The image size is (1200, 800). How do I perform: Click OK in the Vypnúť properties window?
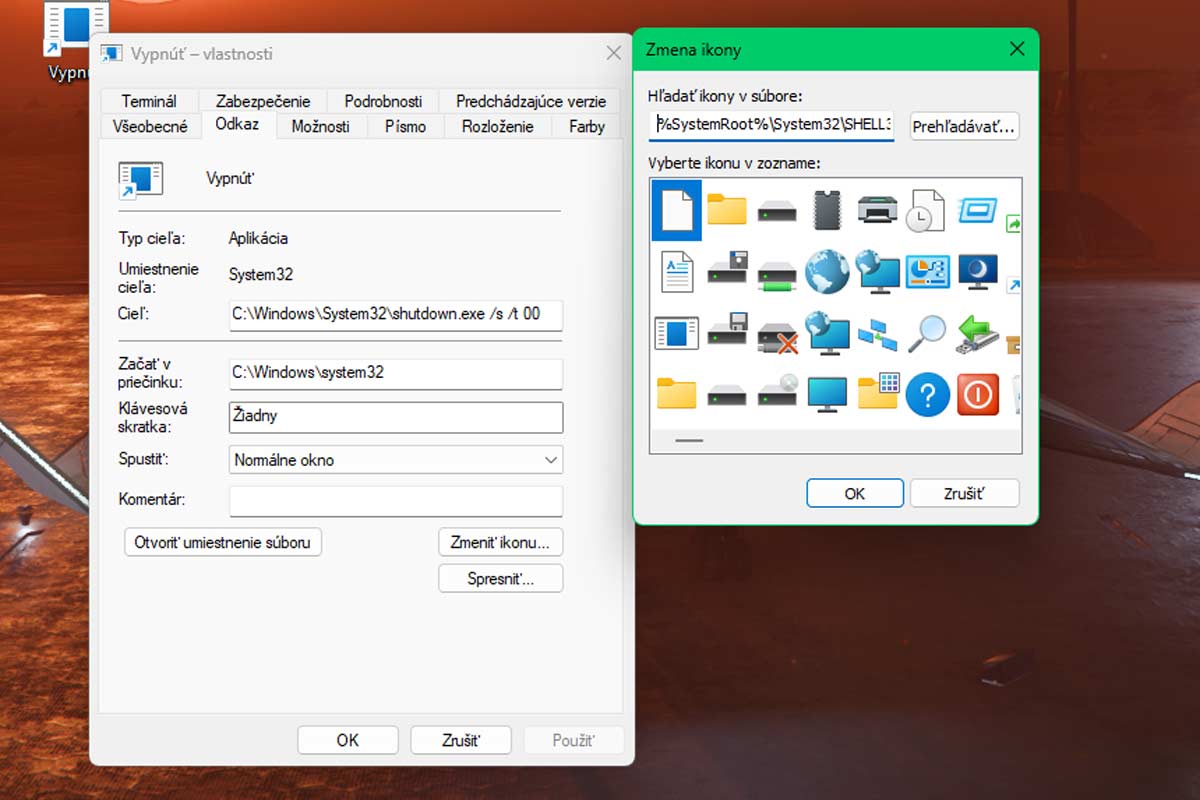347,740
